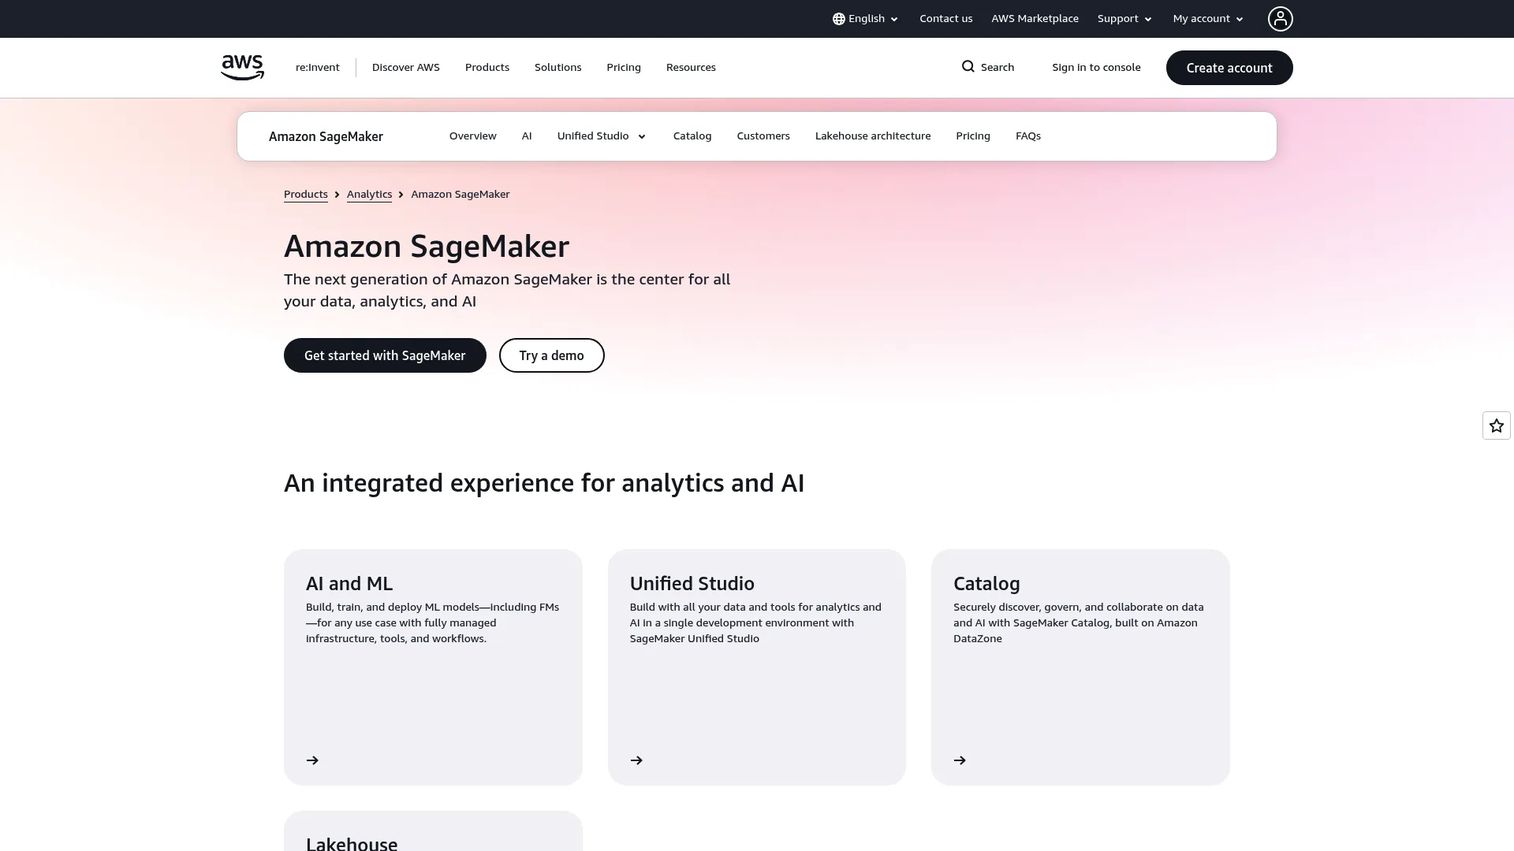Image resolution: width=1514 pixels, height=851 pixels.
Task: Select Pricing in the SageMaker nav bar
Action: point(973,136)
